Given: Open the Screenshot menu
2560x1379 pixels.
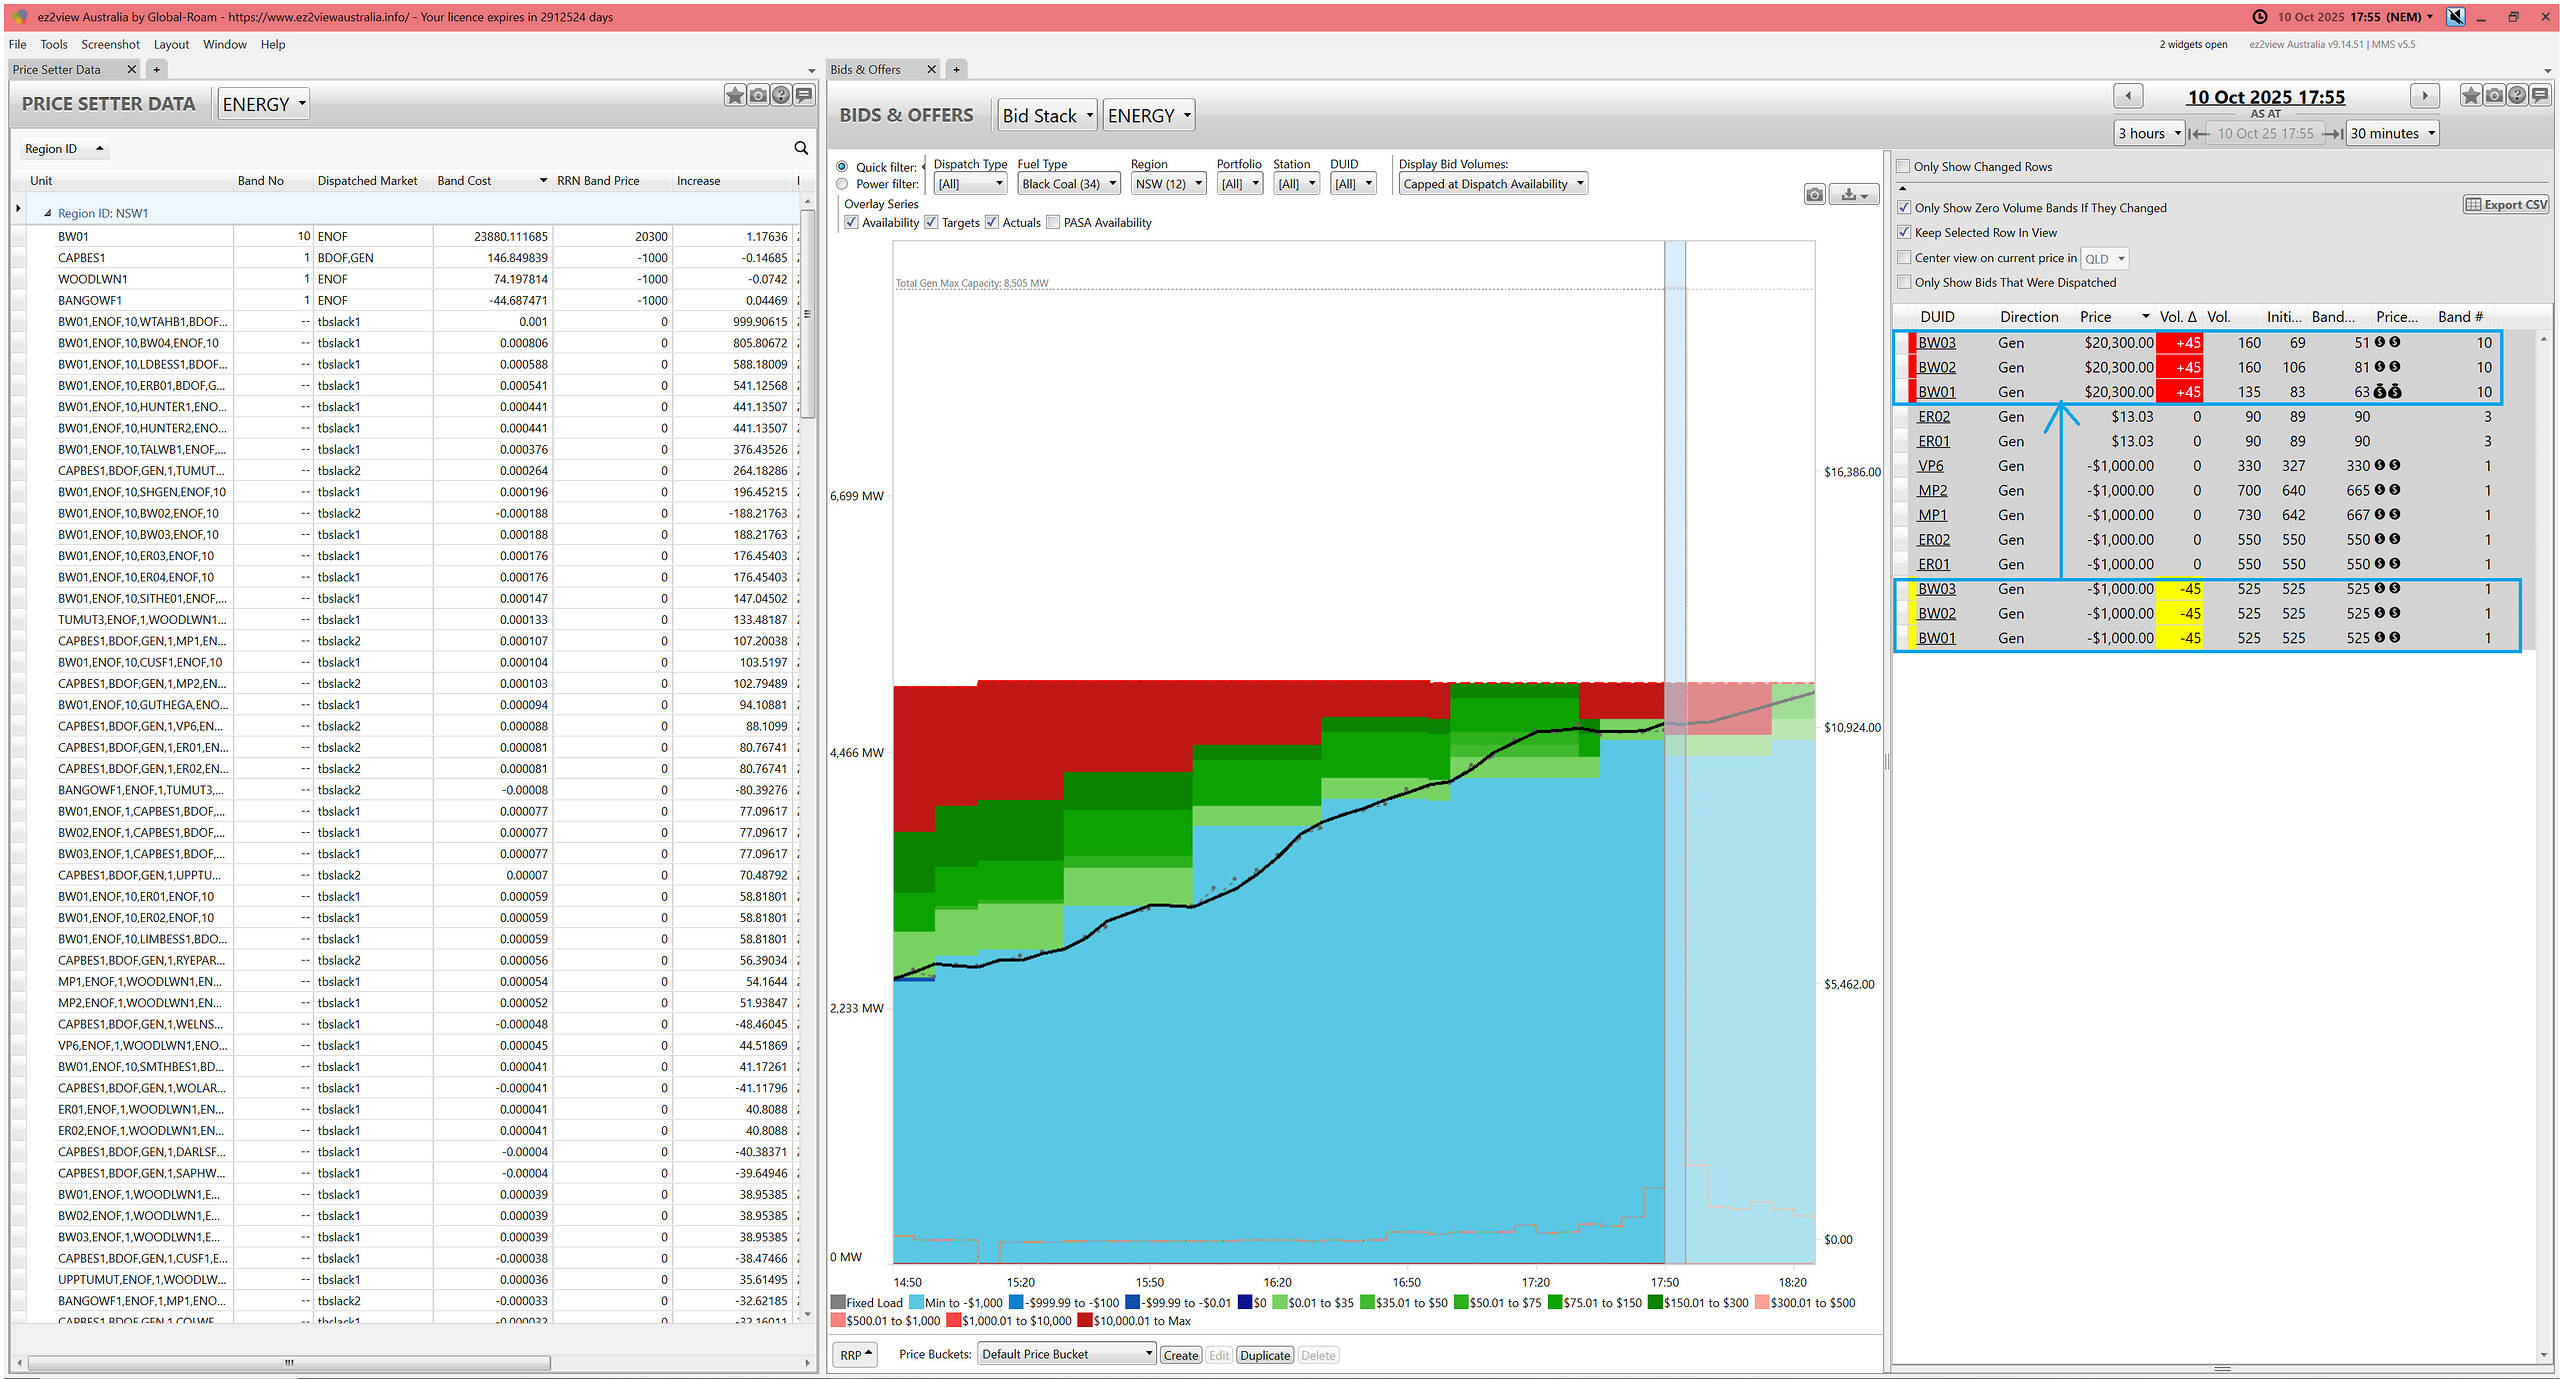Looking at the screenshot, I should pyautogui.click(x=110, y=44).
